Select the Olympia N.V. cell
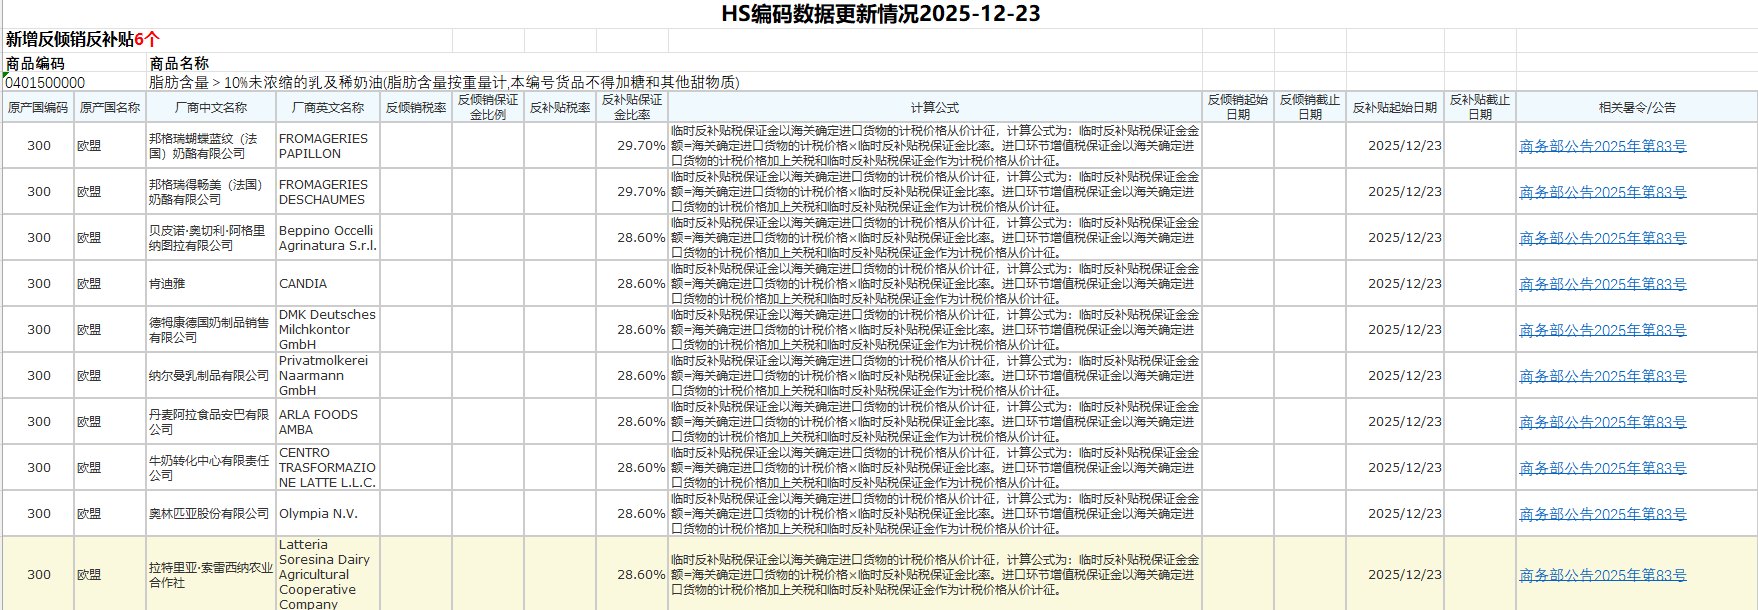This screenshot has height=610, width=1758. point(328,514)
